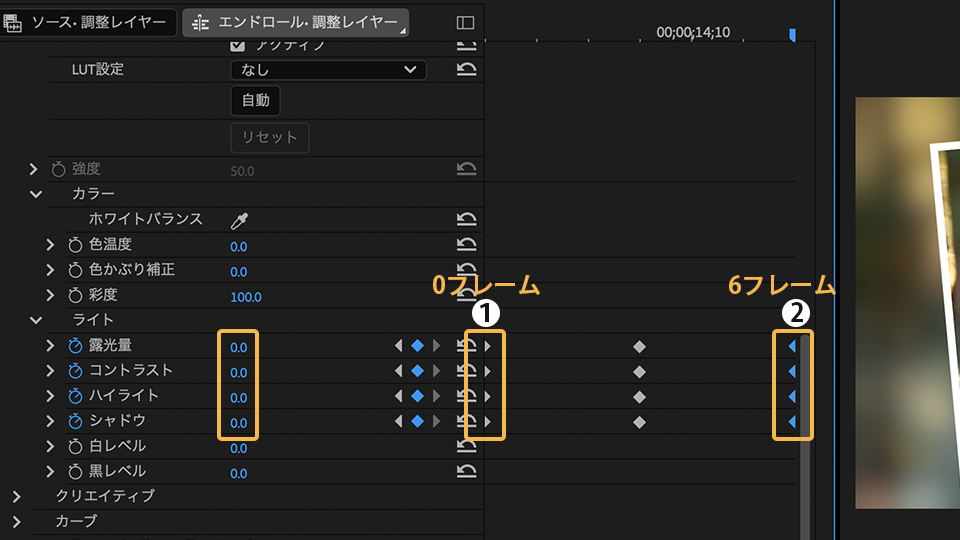Toggle animation stopwatch for 黒レベル
Viewport: 960px width, 540px height.
pos(76,472)
